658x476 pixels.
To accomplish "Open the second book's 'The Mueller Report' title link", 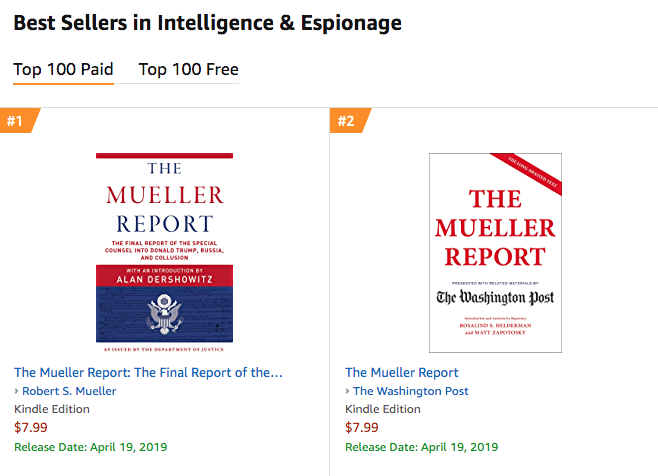I will pos(402,372).
